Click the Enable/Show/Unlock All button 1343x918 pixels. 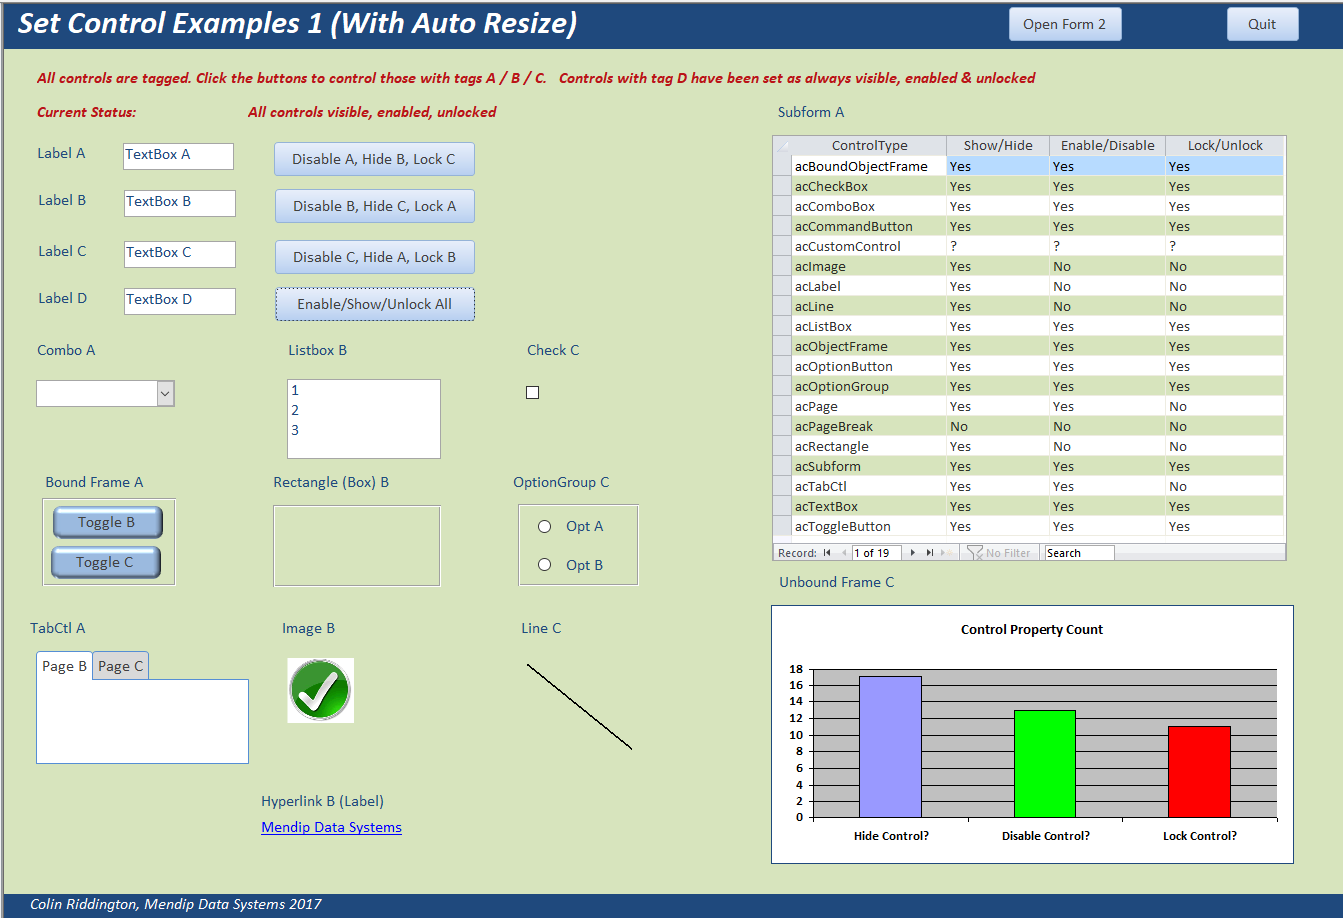[x=375, y=304]
